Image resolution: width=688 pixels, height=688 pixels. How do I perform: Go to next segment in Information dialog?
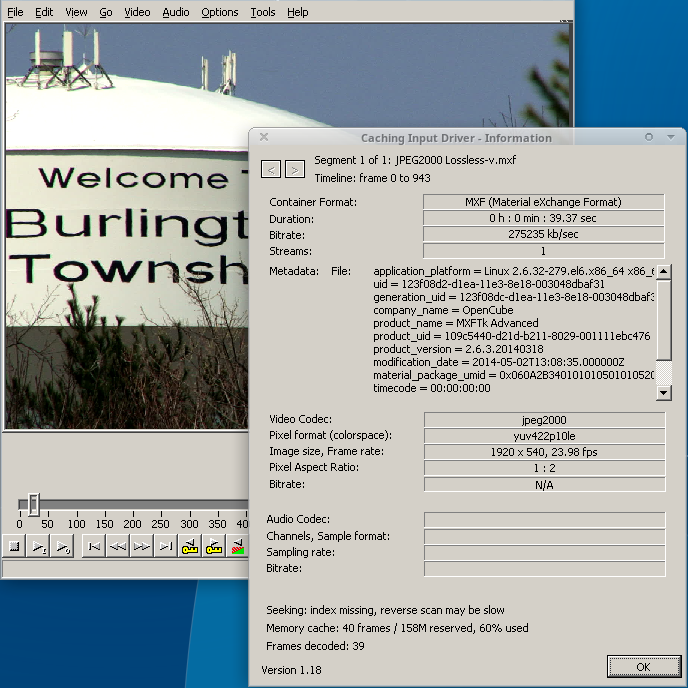pos(294,169)
